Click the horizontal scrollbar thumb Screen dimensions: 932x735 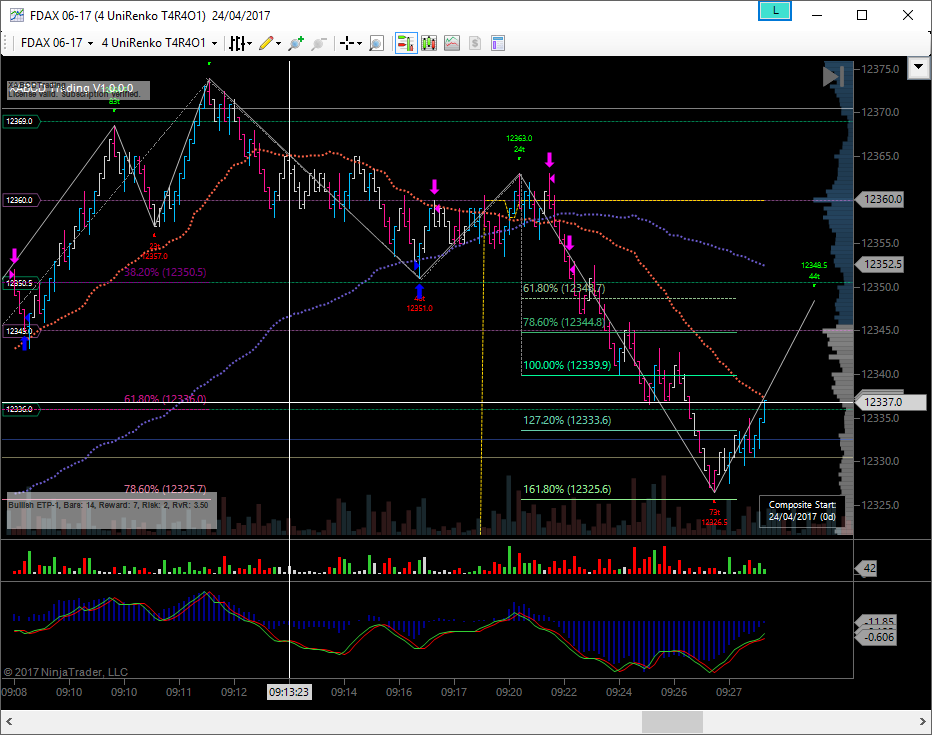672,722
